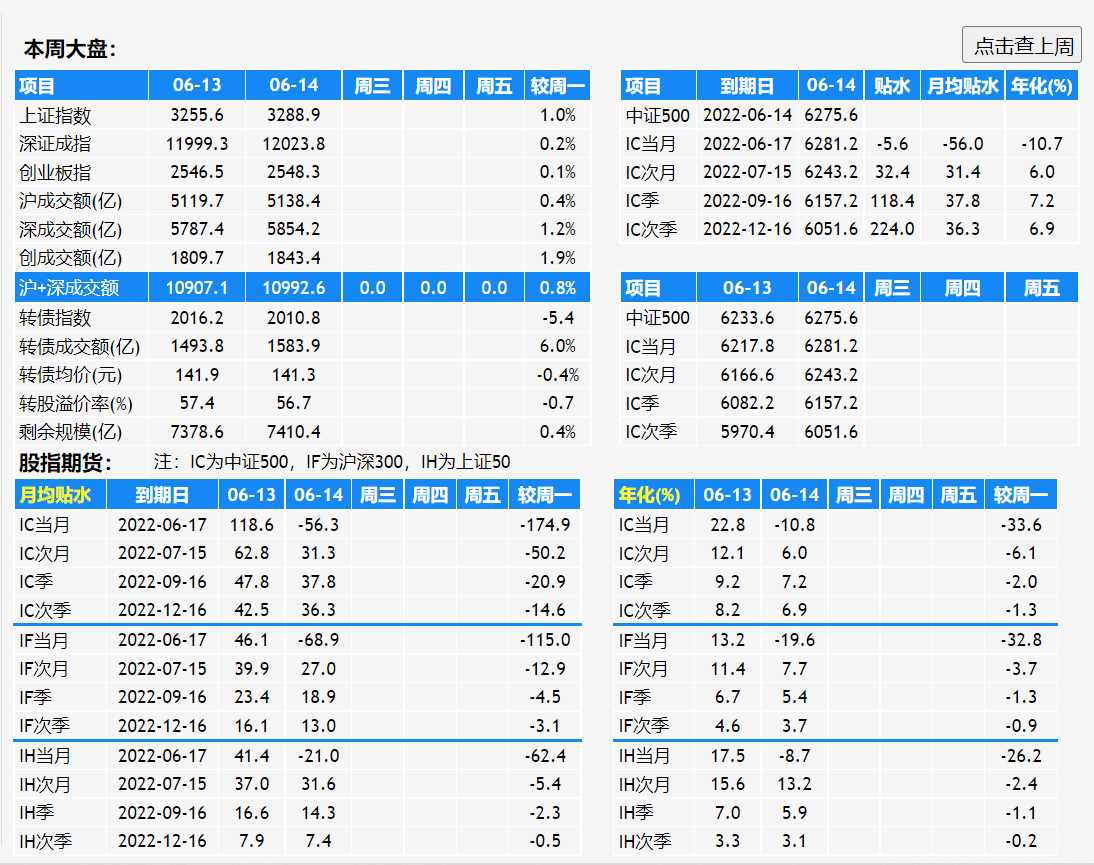Click value -19.6 annualized for IF当月
1094x865 pixels.
pyautogui.click(x=794, y=640)
